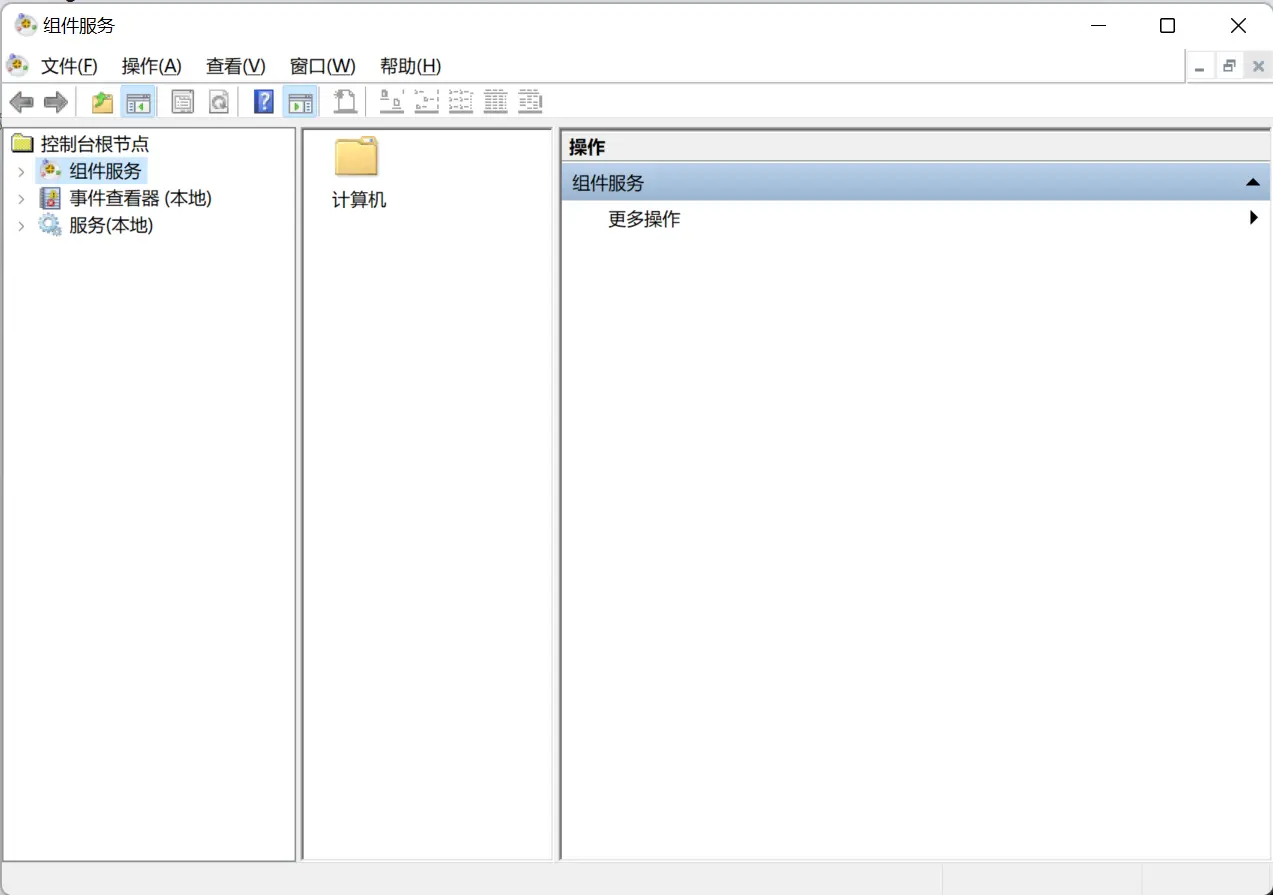The height and width of the screenshot is (895, 1273).
Task: Open the 文件(F) menu
Action: pyautogui.click(x=69, y=66)
